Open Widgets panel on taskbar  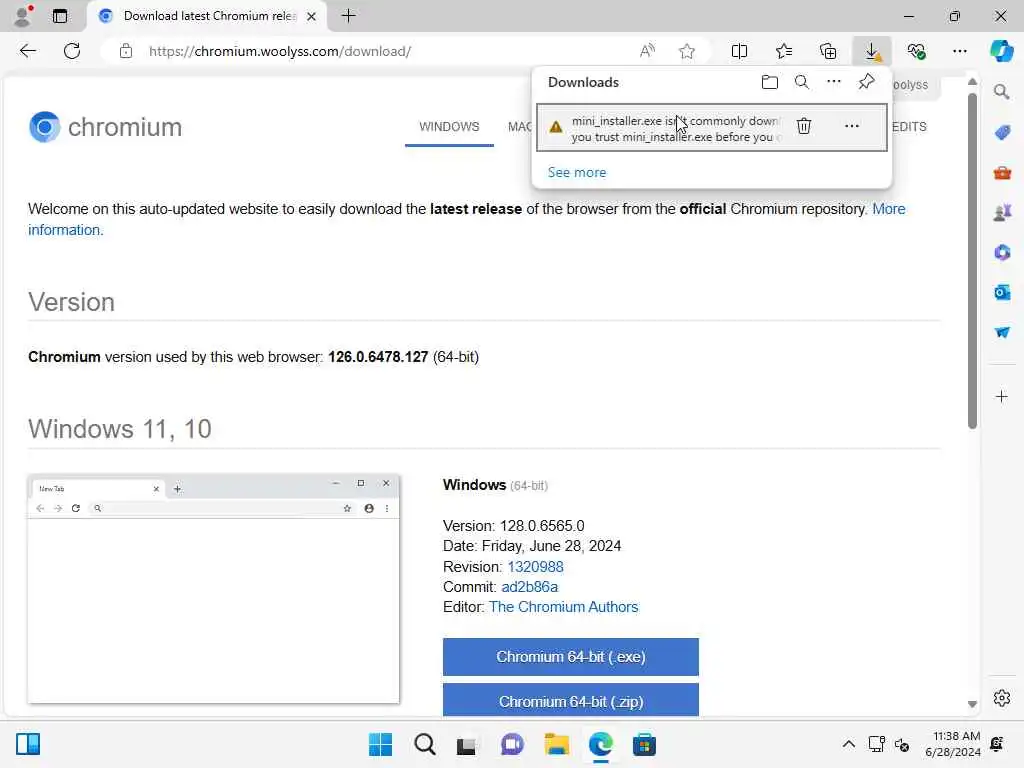(x=28, y=744)
